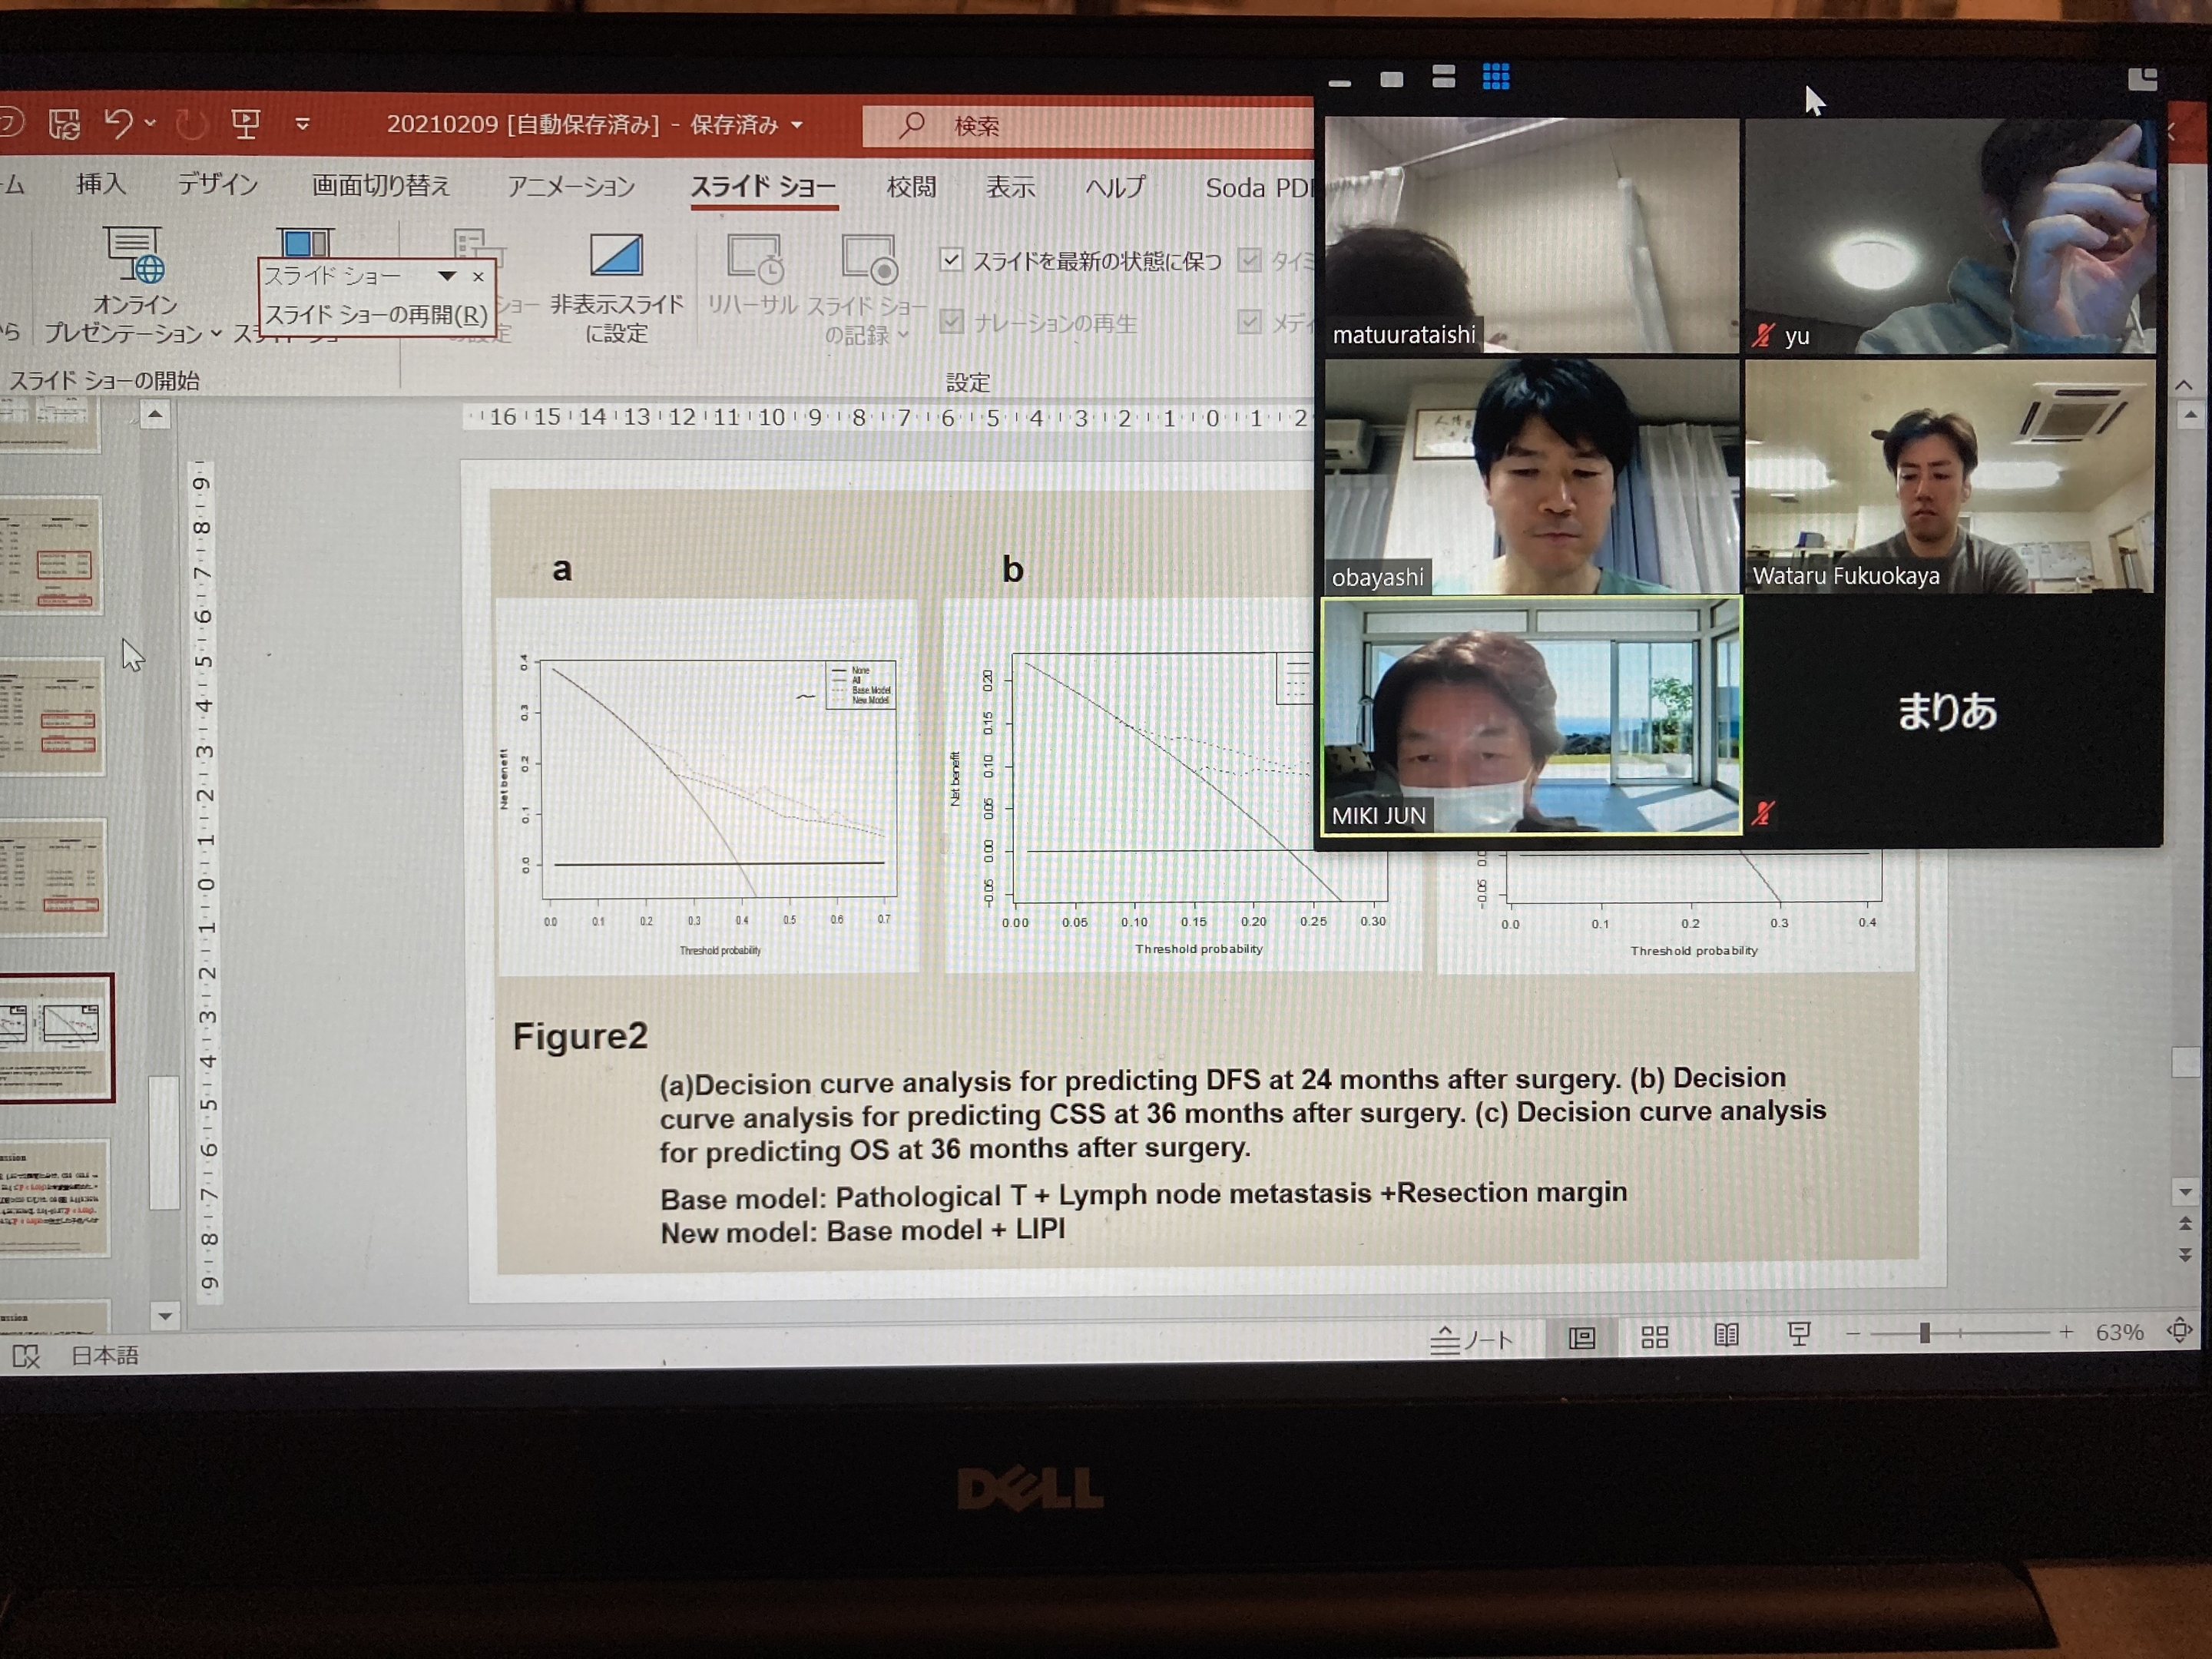Close the スライド ショー popup
The image size is (2212, 1659).
[478, 277]
